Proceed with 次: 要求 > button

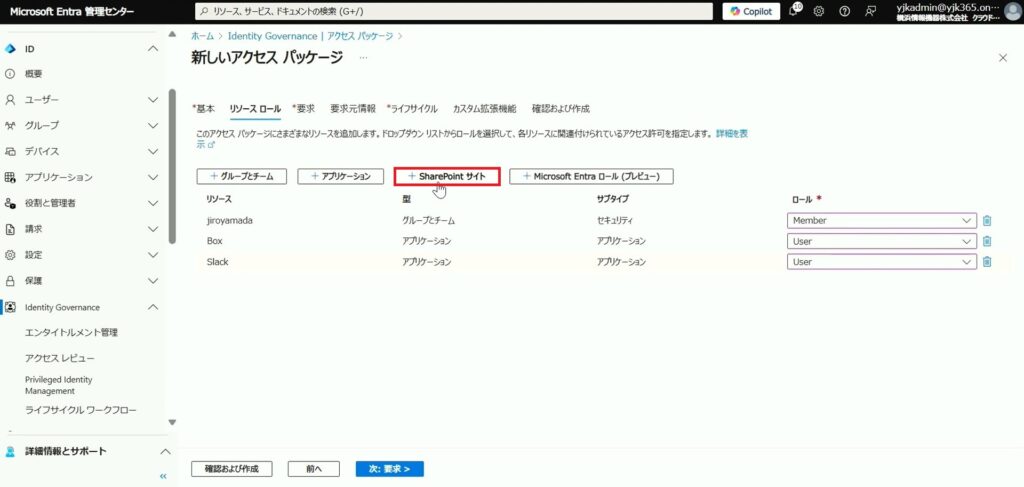click(390, 469)
